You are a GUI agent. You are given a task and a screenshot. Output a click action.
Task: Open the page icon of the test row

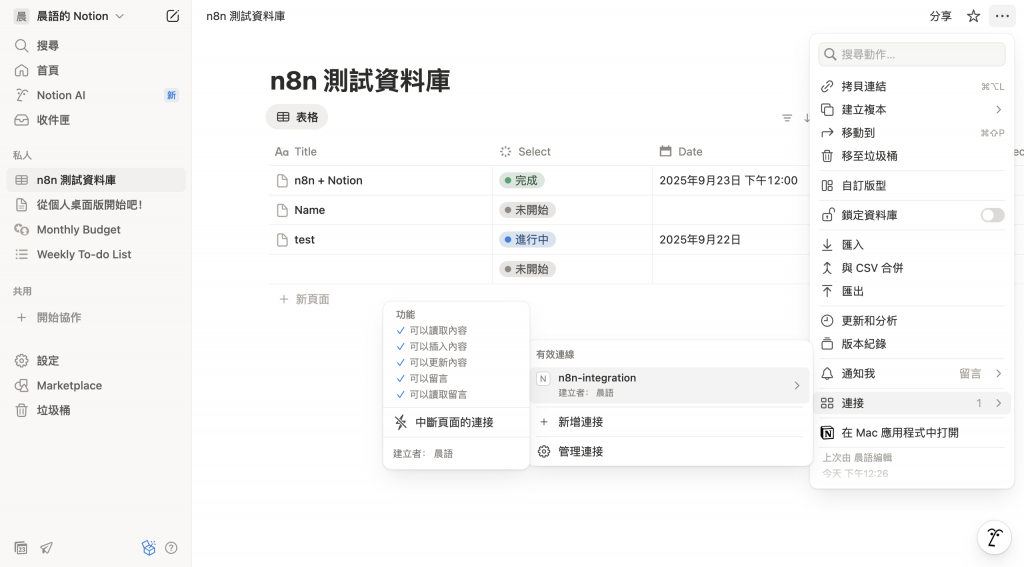282,240
